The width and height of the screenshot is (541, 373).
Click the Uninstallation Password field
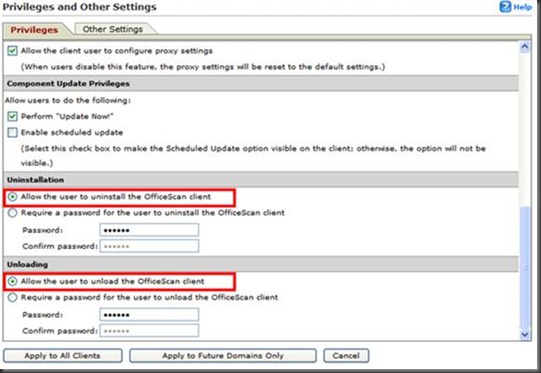(x=149, y=230)
